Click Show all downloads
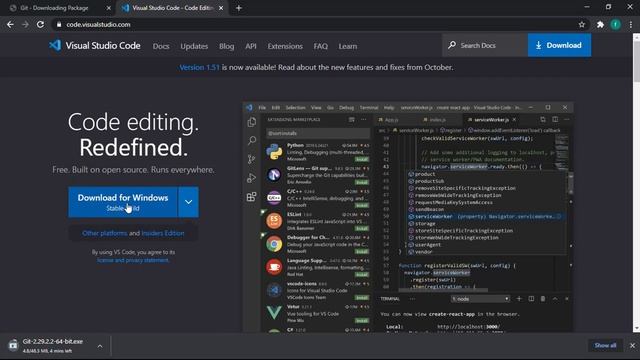 point(605,345)
